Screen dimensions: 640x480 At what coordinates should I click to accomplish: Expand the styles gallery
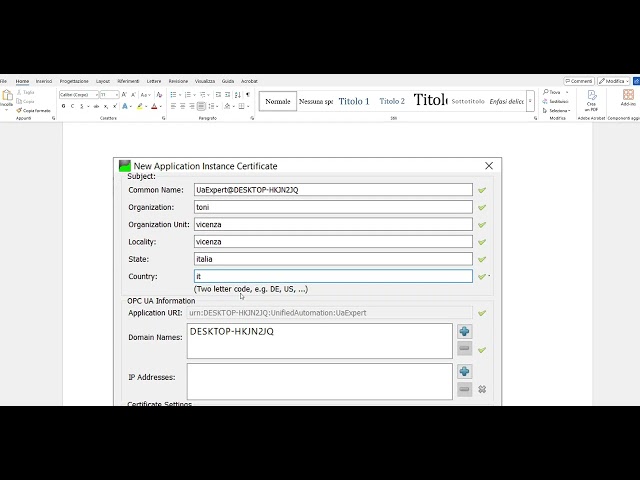click(x=530, y=101)
